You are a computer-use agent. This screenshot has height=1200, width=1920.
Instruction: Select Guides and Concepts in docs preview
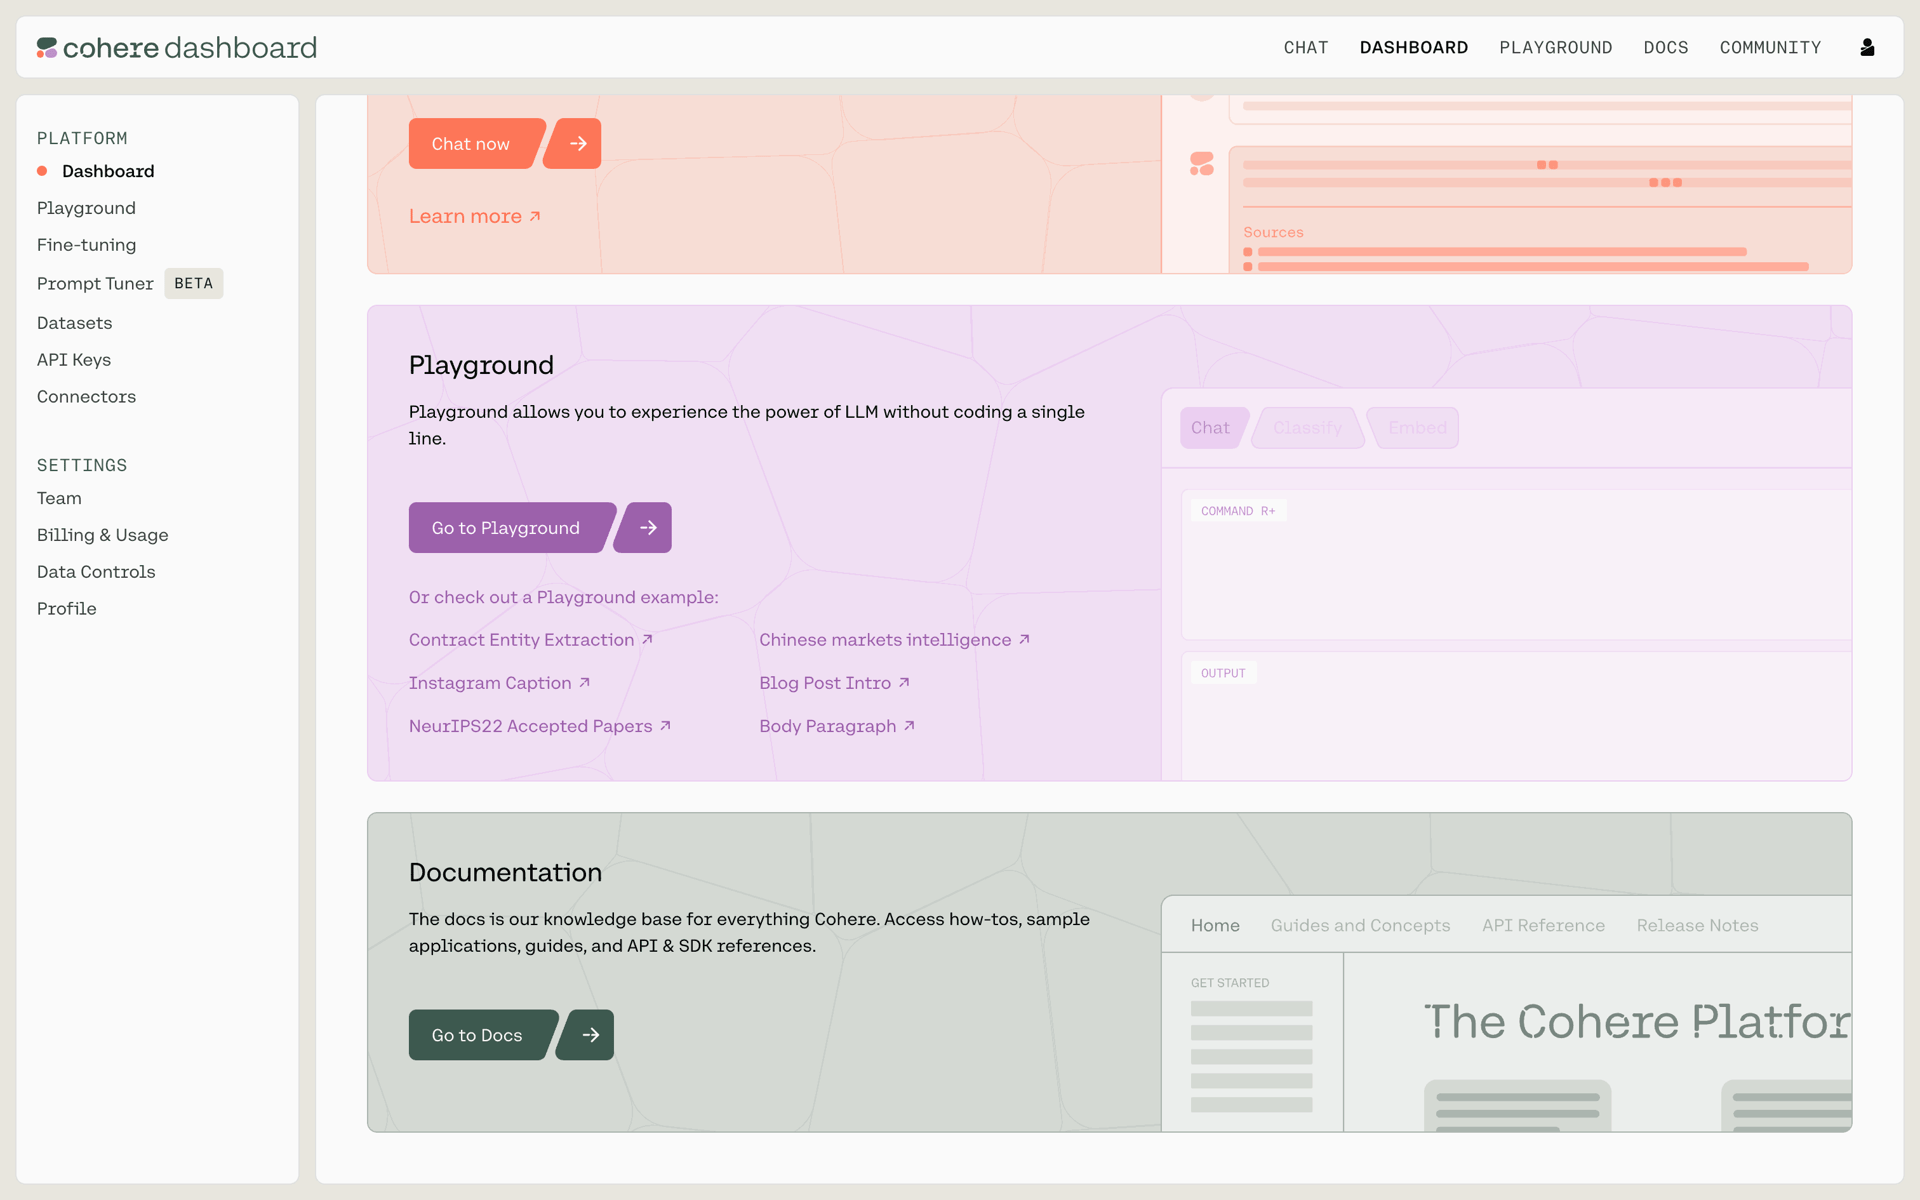pyautogui.click(x=1360, y=926)
